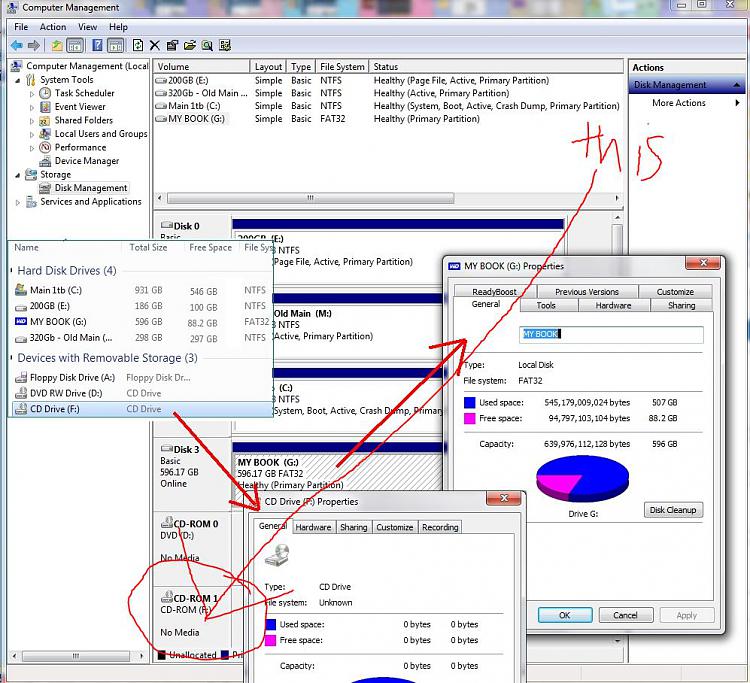Viewport: 750px width, 683px height.
Task: Switch to Previous Versions tab
Action: (x=587, y=291)
